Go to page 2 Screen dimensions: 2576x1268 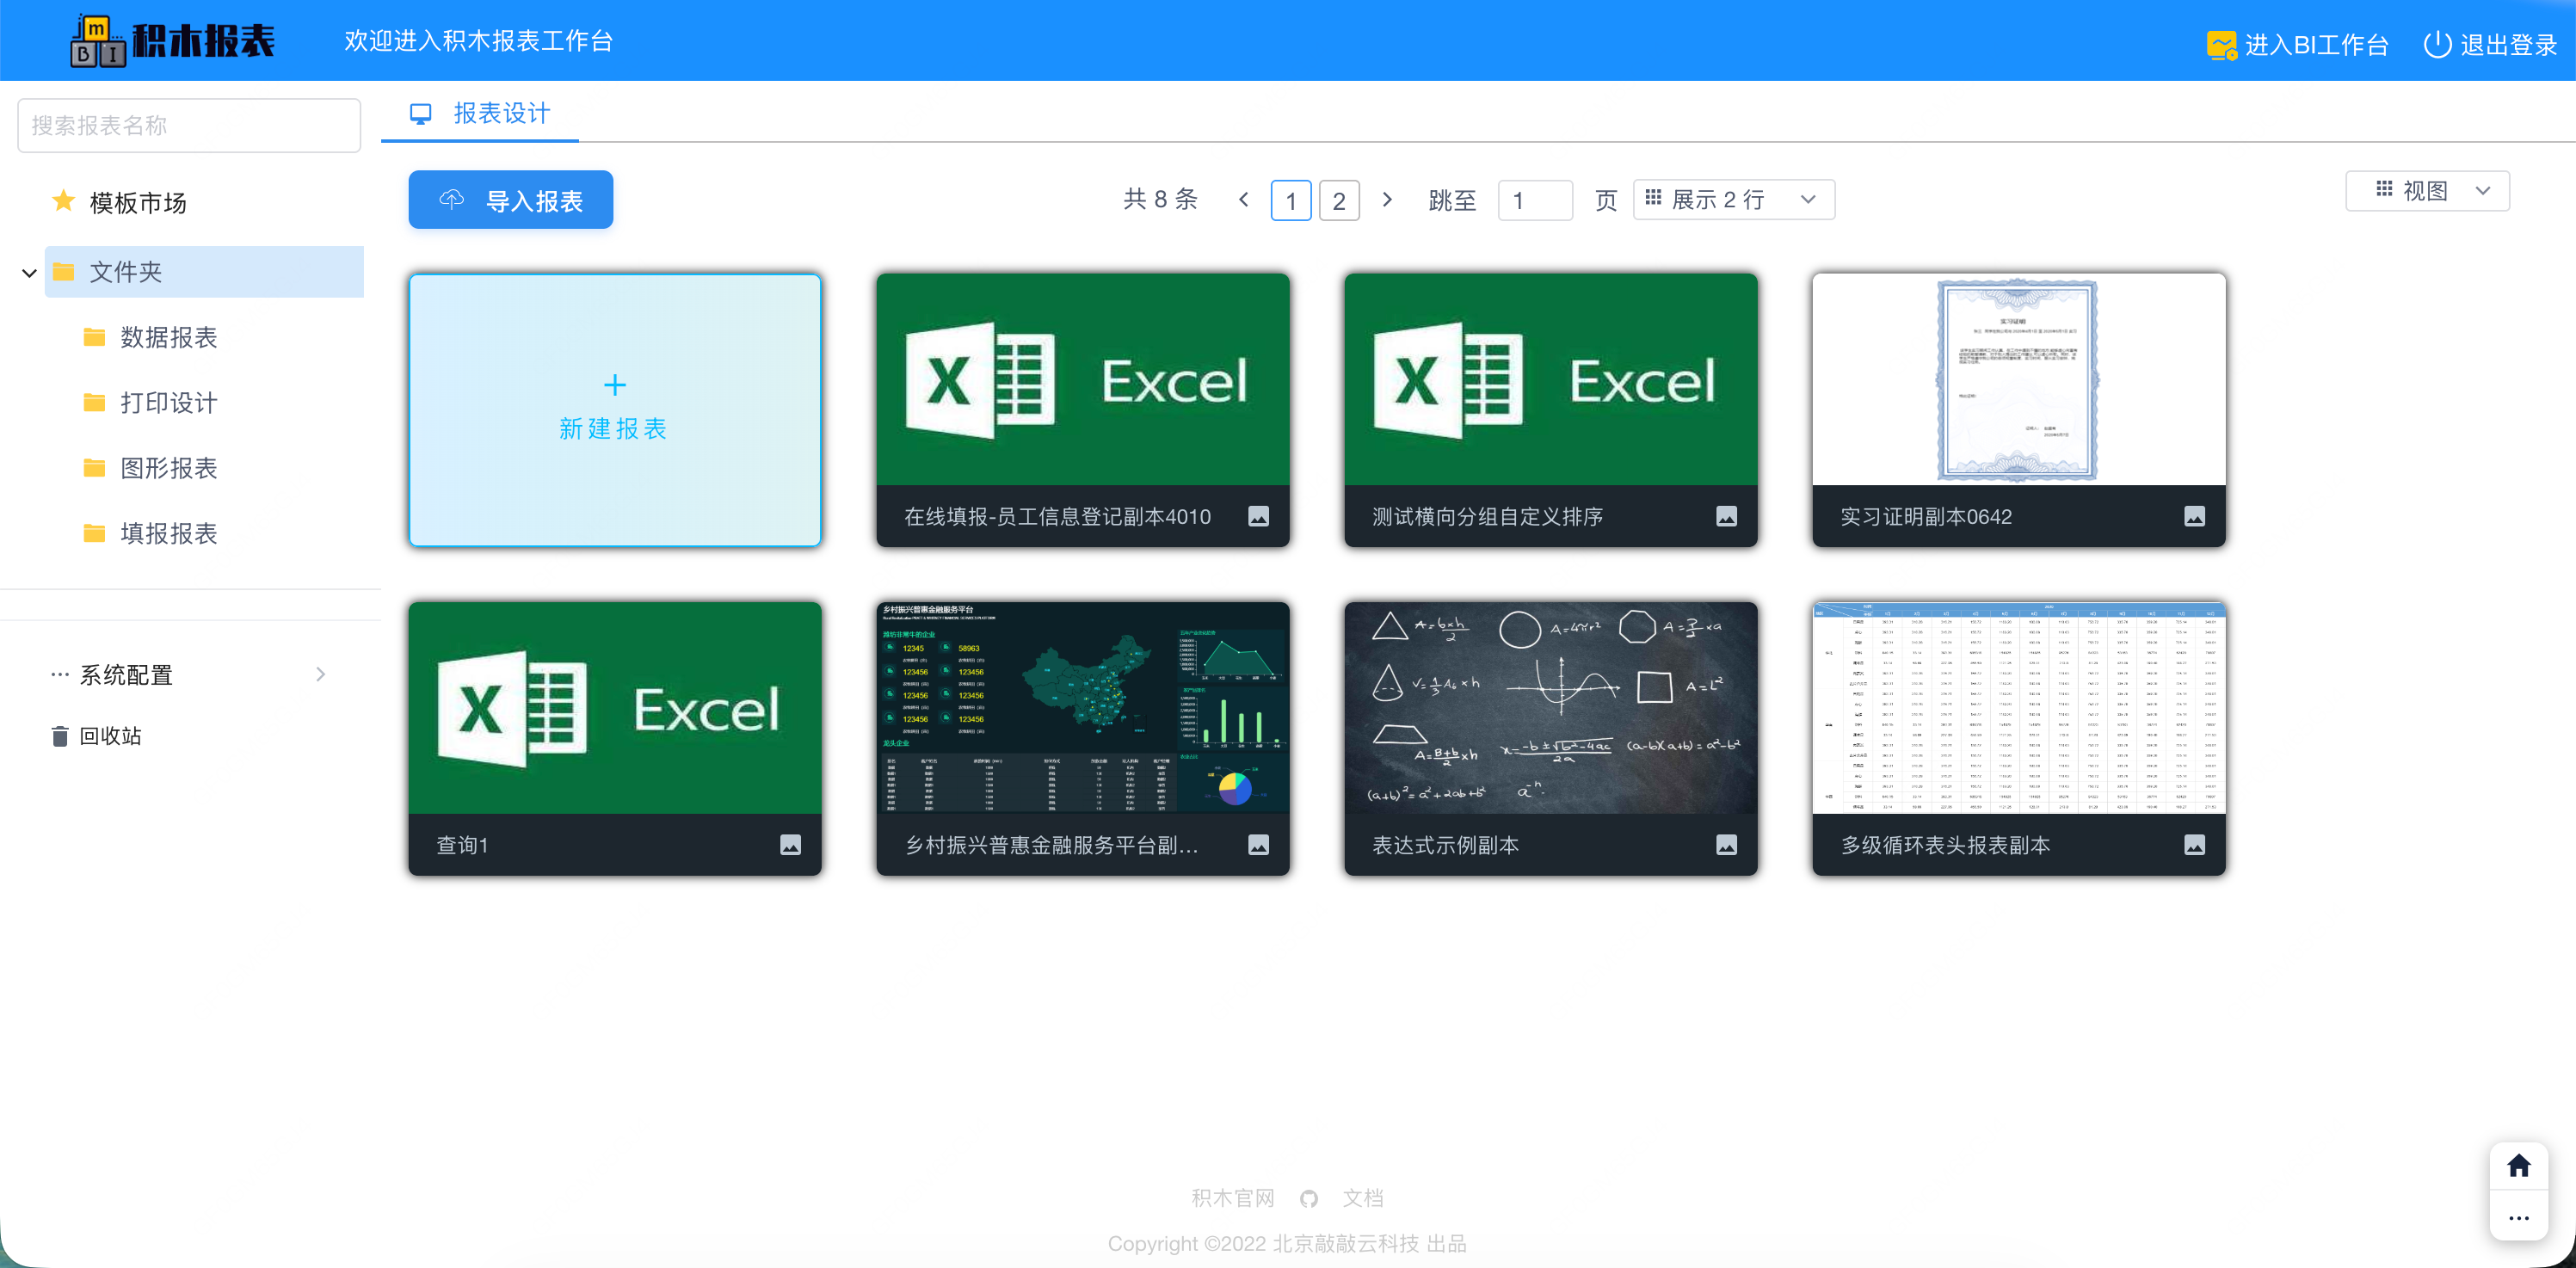point(1339,200)
